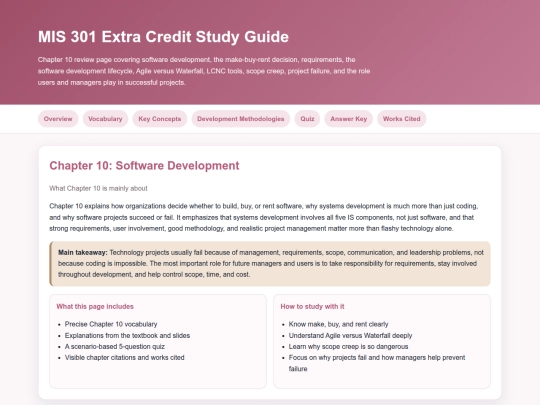Jump to the Vocabulary section
This screenshot has height=405, width=540.
[105, 119]
